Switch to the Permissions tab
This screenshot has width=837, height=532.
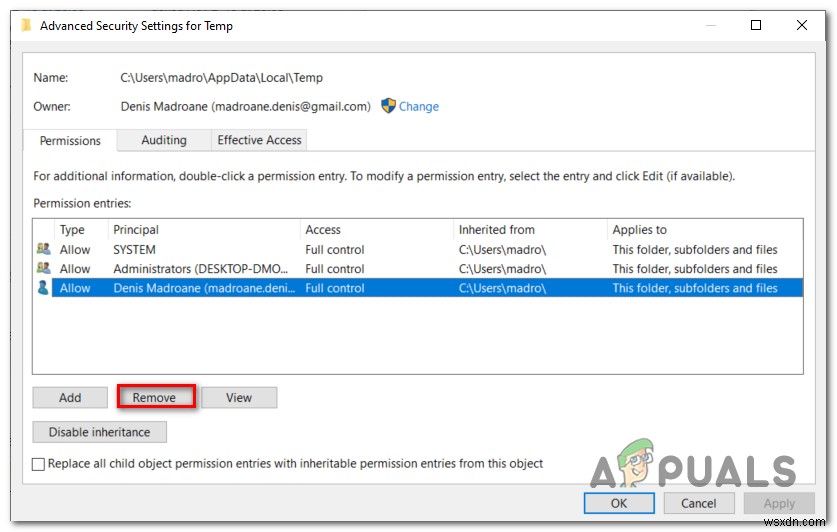tap(70, 140)
